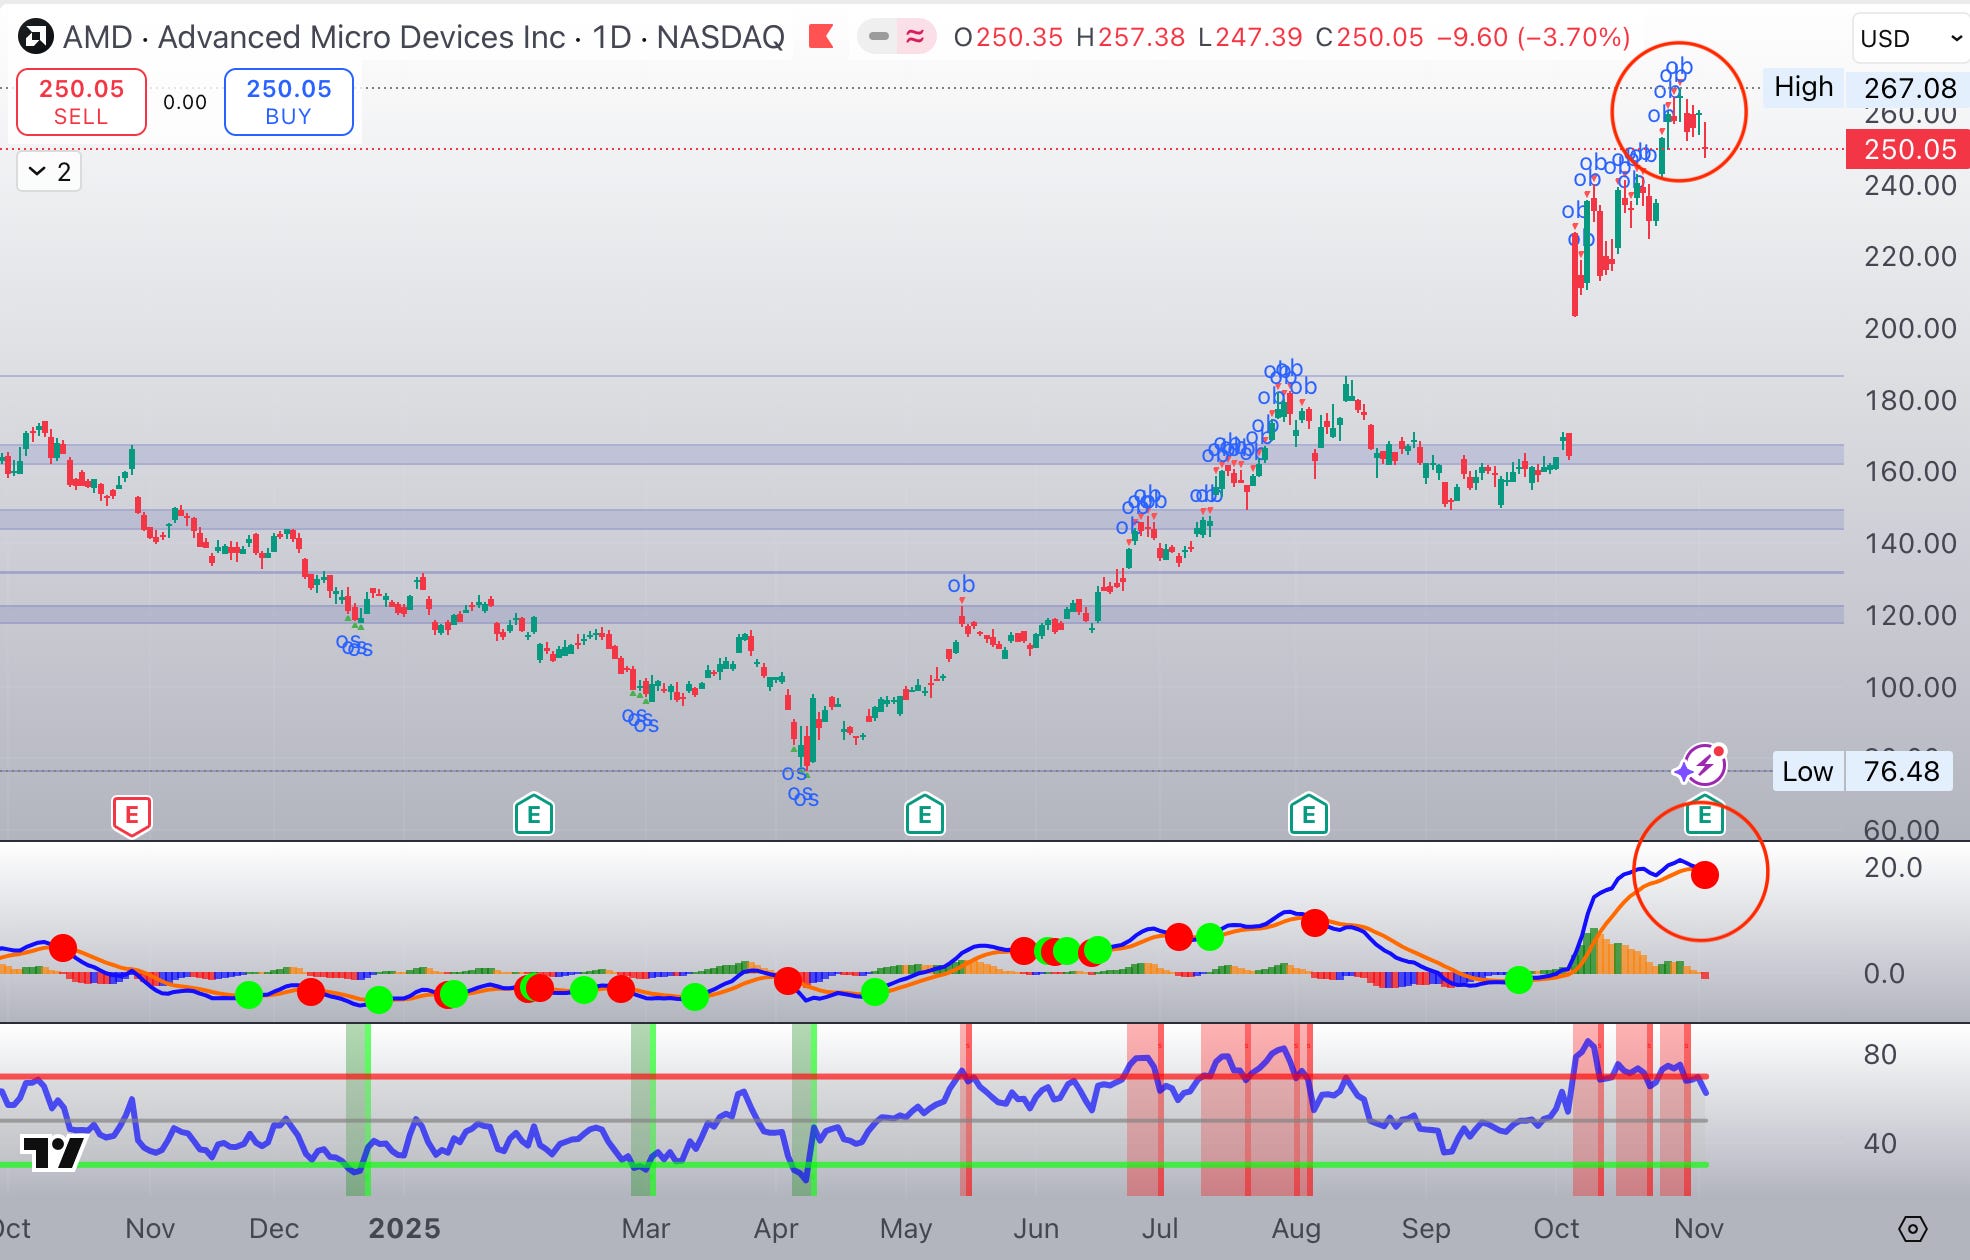Open the USD currency dropdown

tap(1910, 39)
